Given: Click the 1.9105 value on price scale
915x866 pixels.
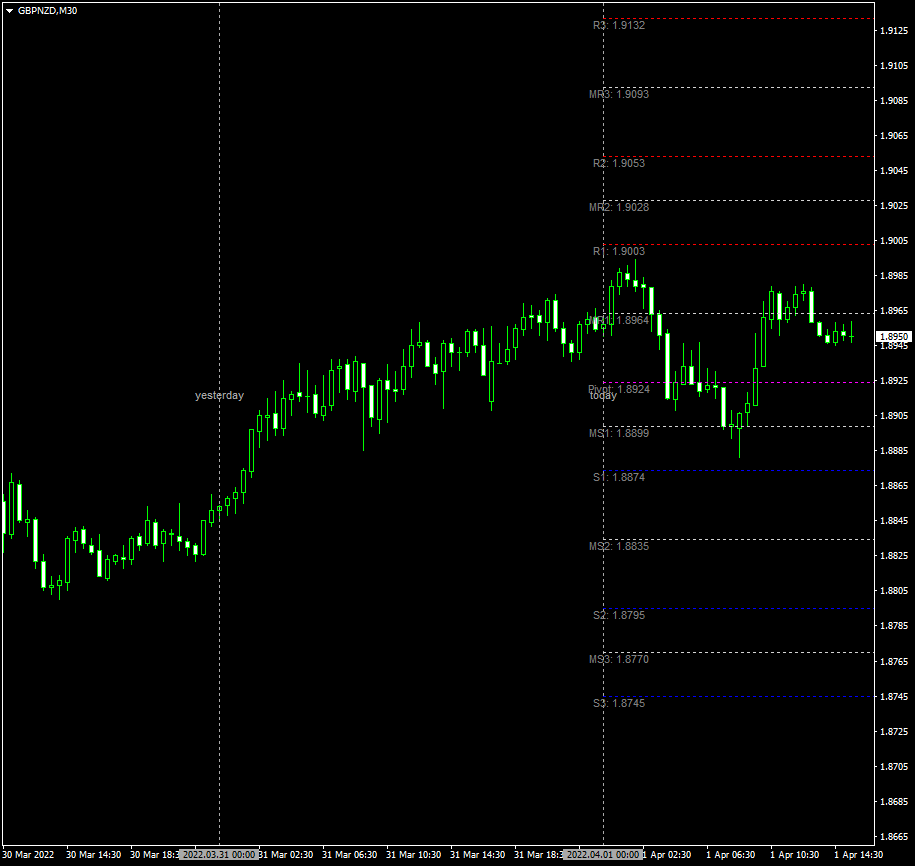Looking at the screenshot, I should click(x=893, y=66).
